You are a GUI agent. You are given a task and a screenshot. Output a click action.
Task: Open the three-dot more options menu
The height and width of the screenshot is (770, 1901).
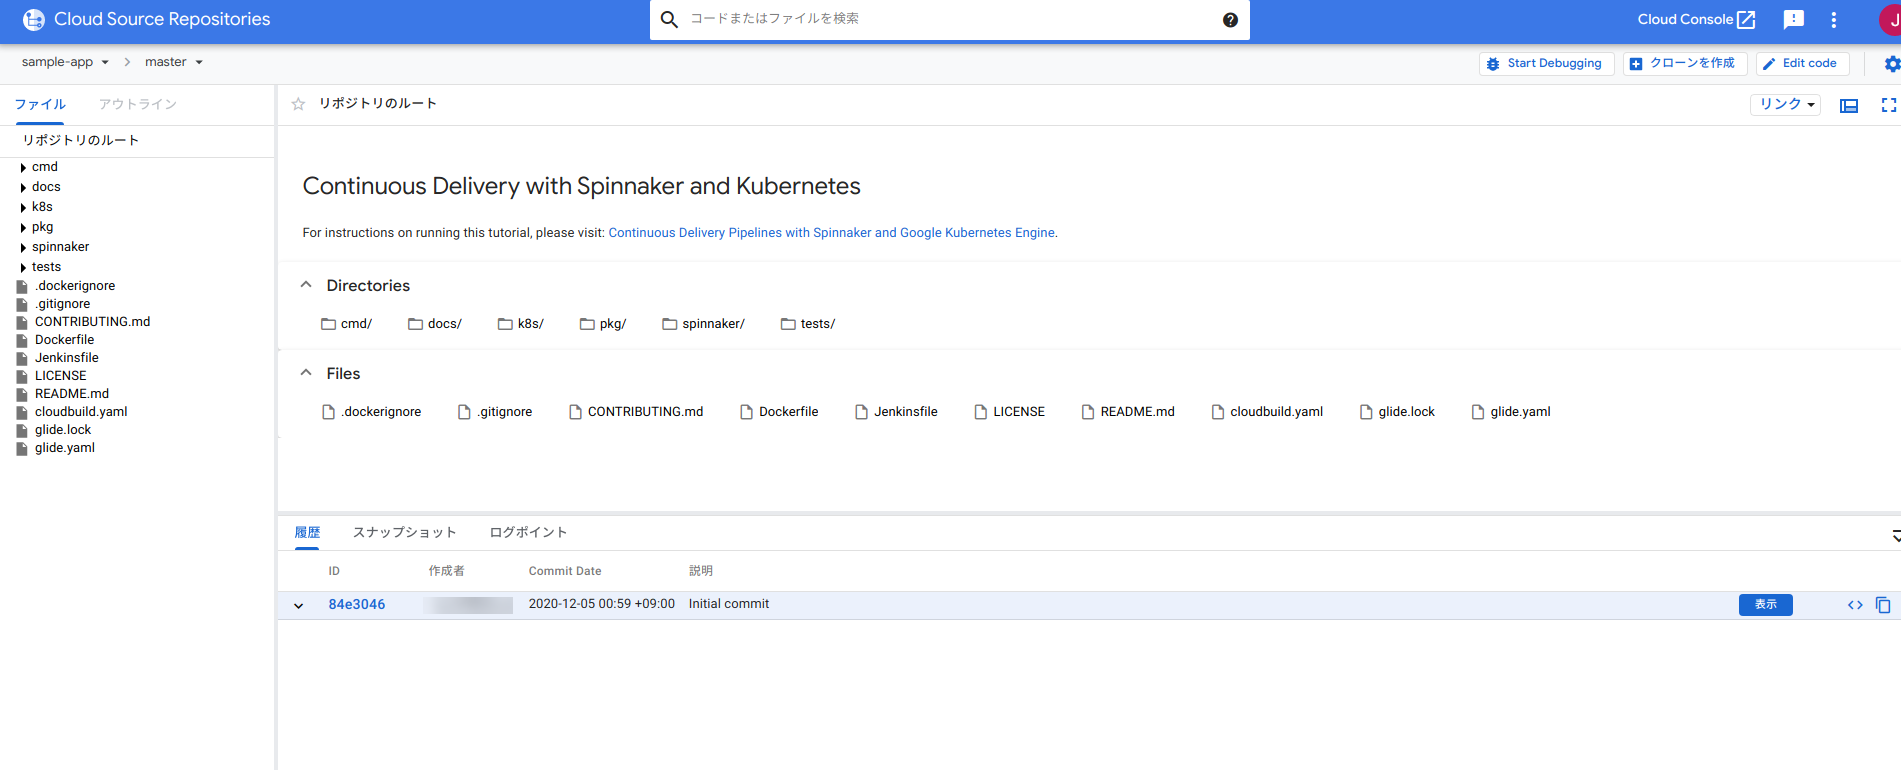pos(1833,19)
